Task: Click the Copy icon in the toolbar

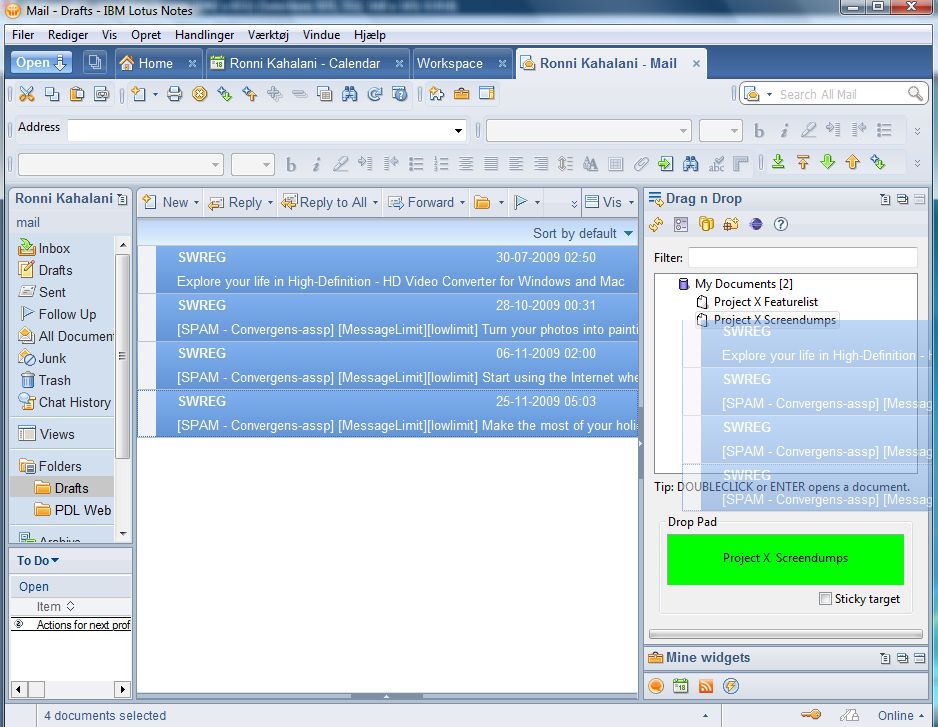Action: click(x=52, y=94)
